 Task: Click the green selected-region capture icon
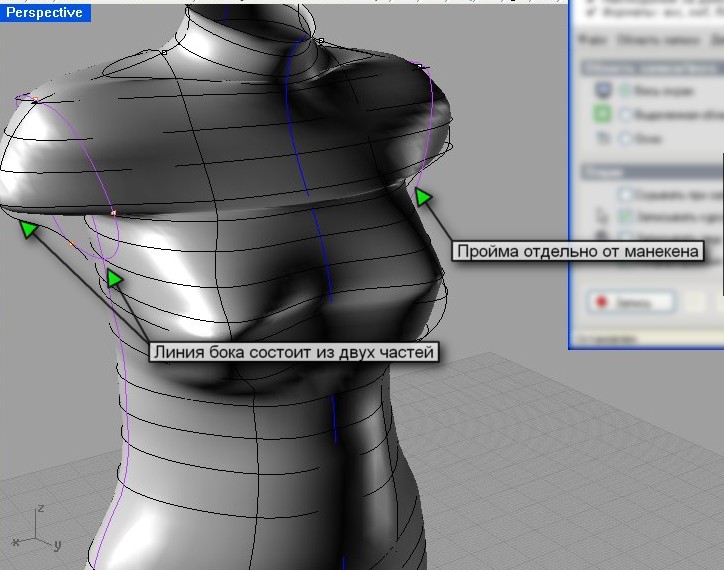(603, 113)
